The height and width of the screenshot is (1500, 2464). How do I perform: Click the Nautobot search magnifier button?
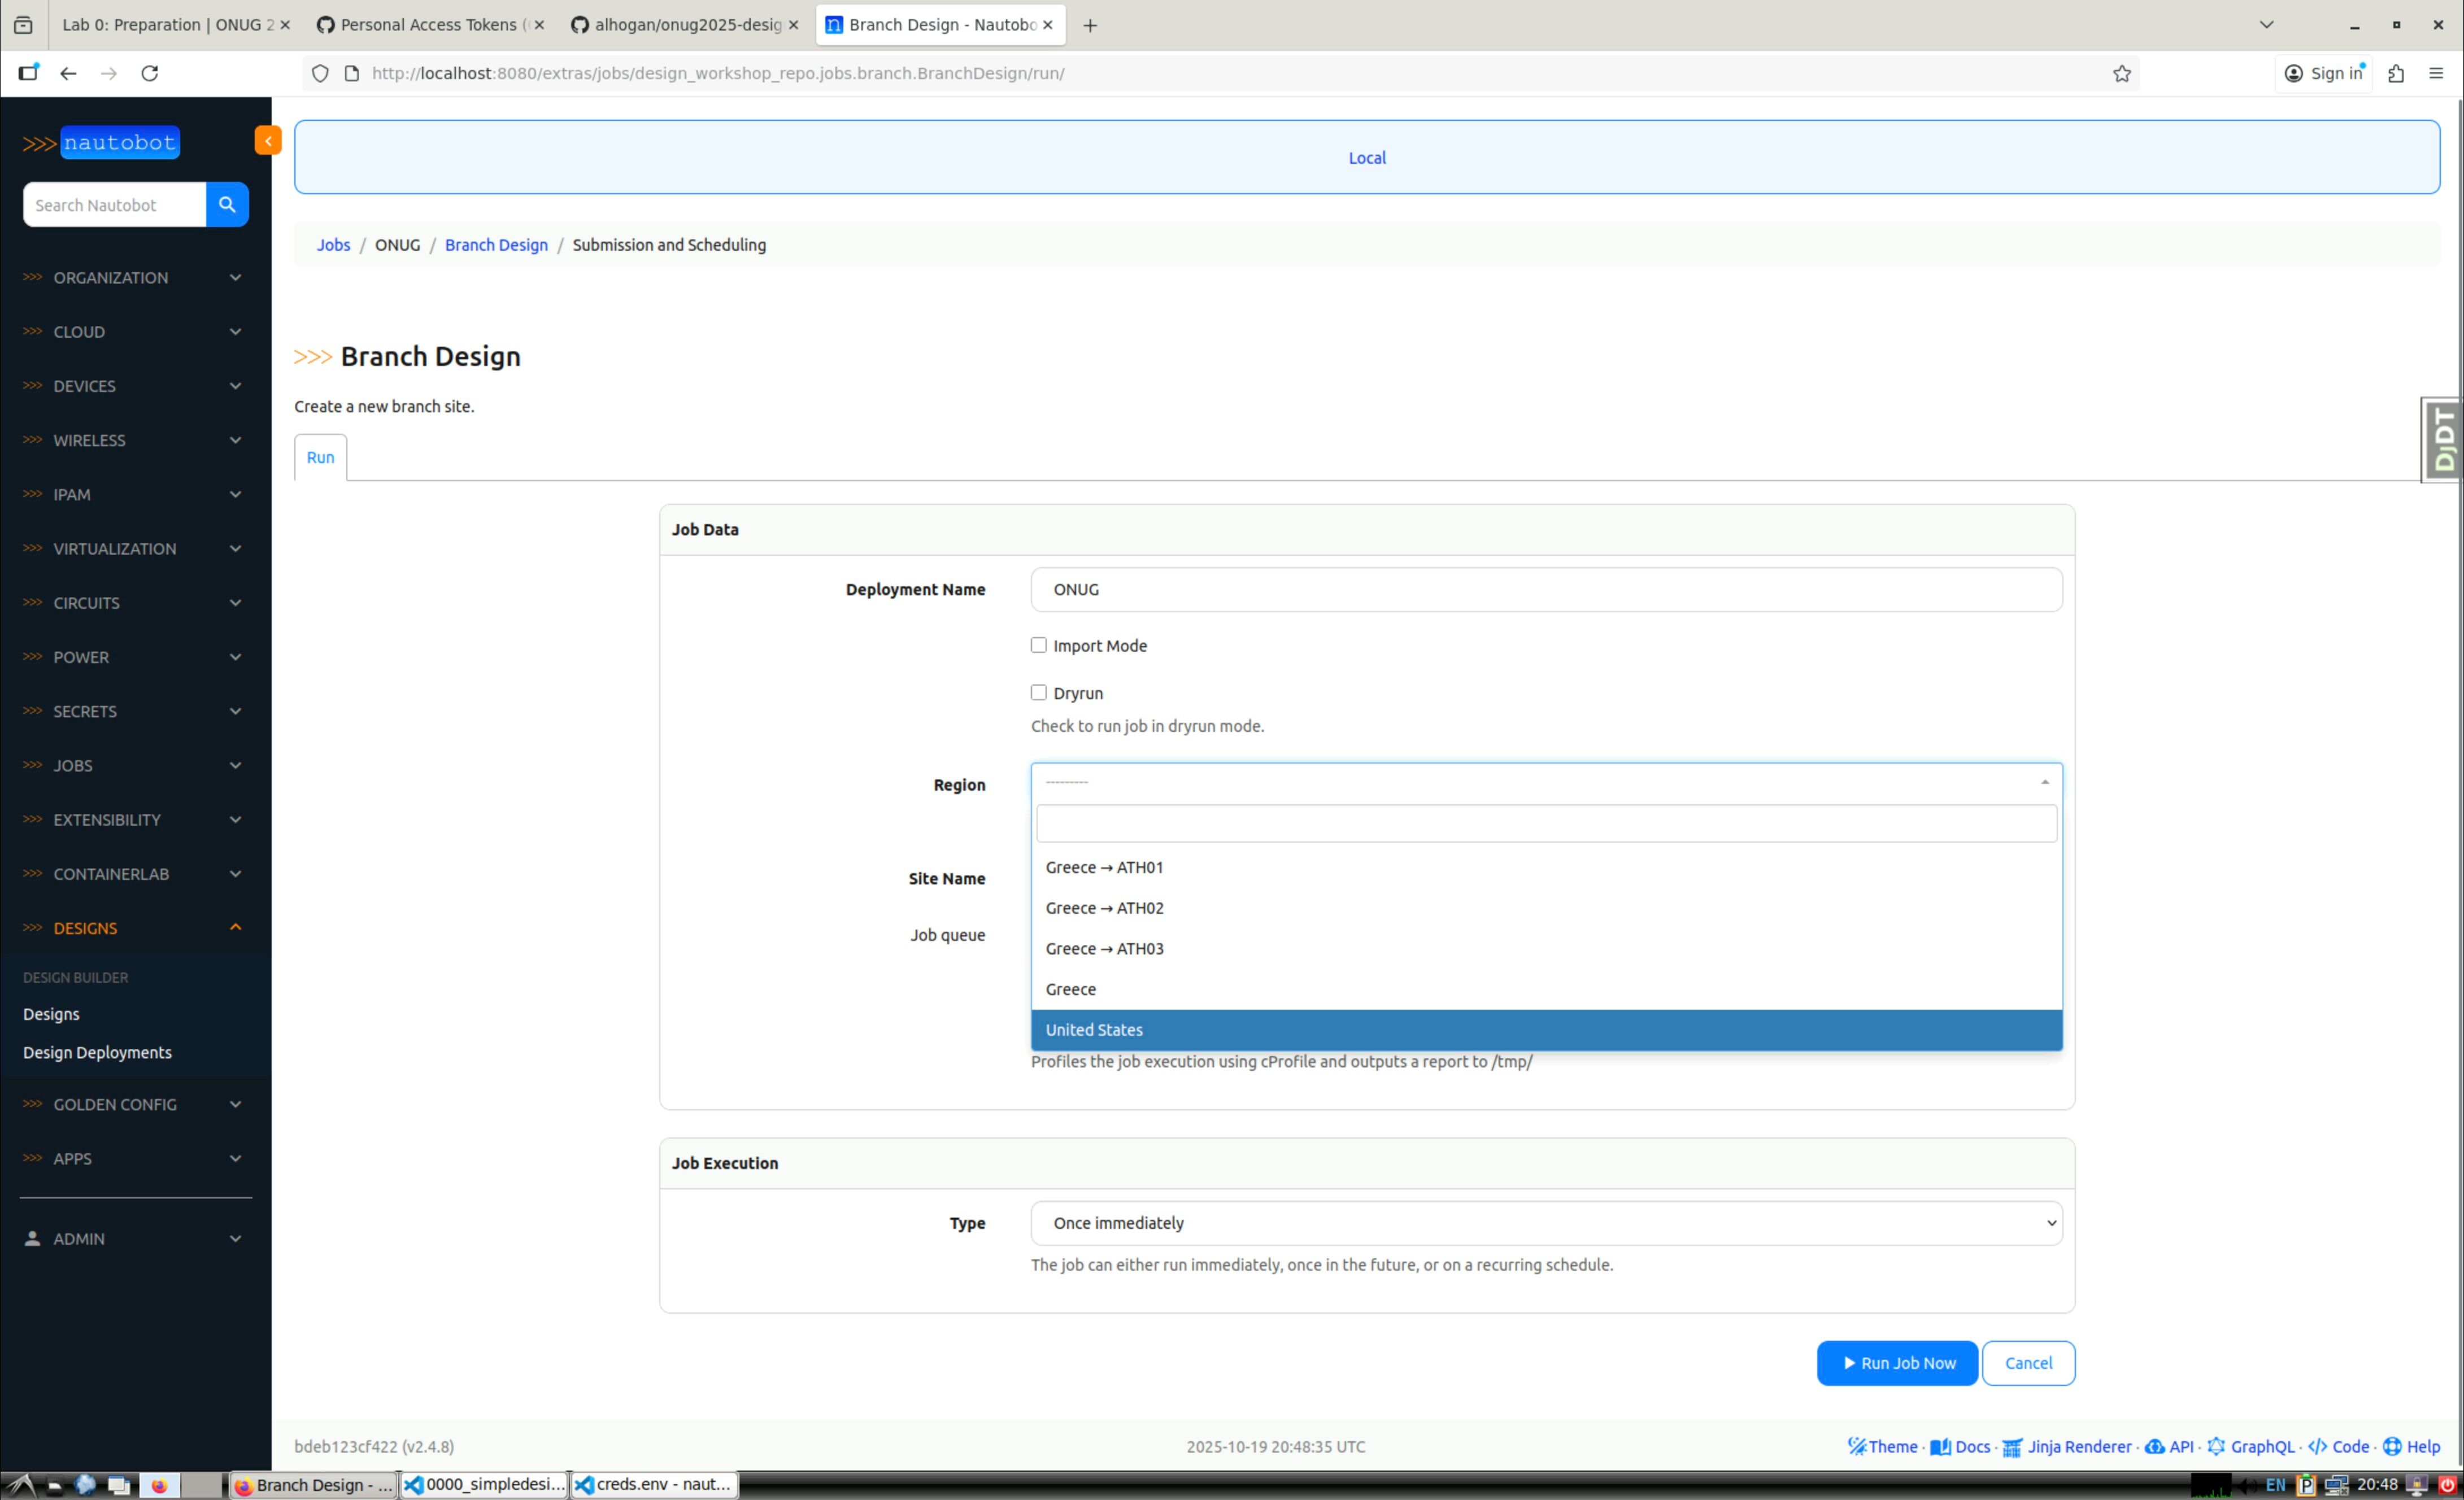pos(227,204)
